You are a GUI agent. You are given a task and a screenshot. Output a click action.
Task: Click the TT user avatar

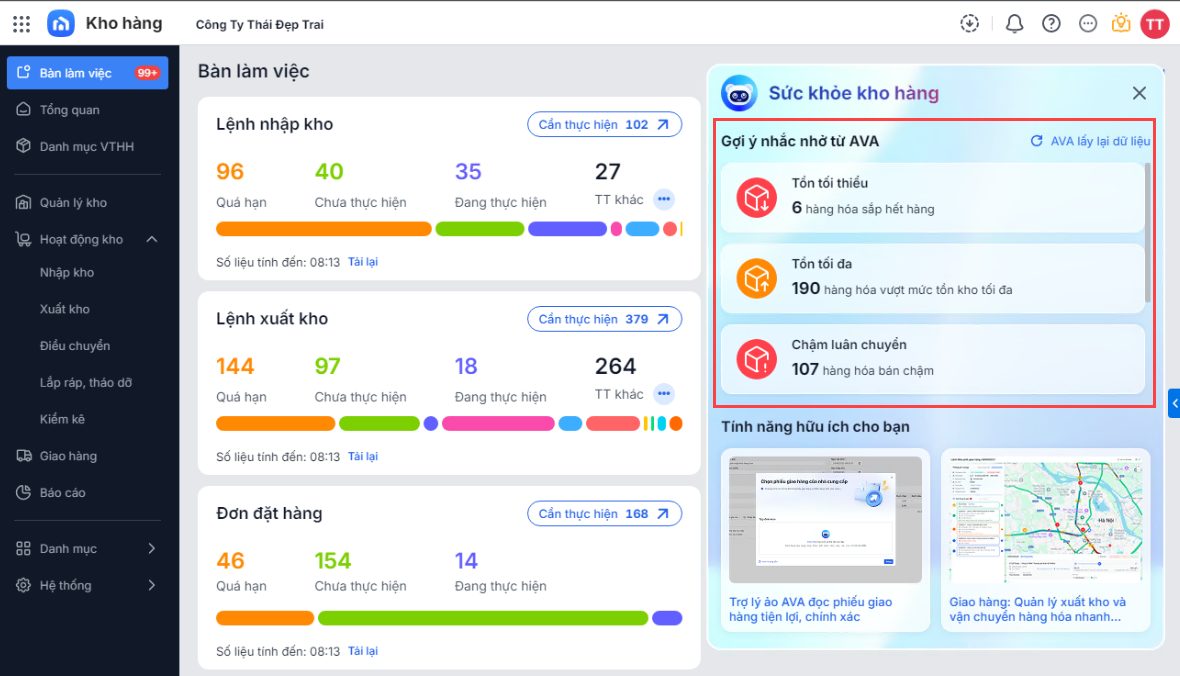(x=1155, y=24)
